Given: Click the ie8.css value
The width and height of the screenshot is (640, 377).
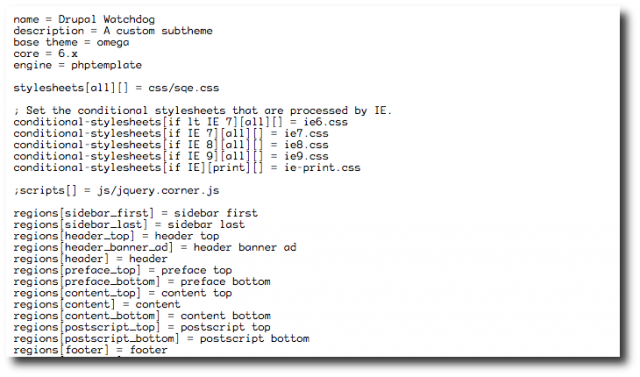Looking at the screenshot, I should 306,145.
